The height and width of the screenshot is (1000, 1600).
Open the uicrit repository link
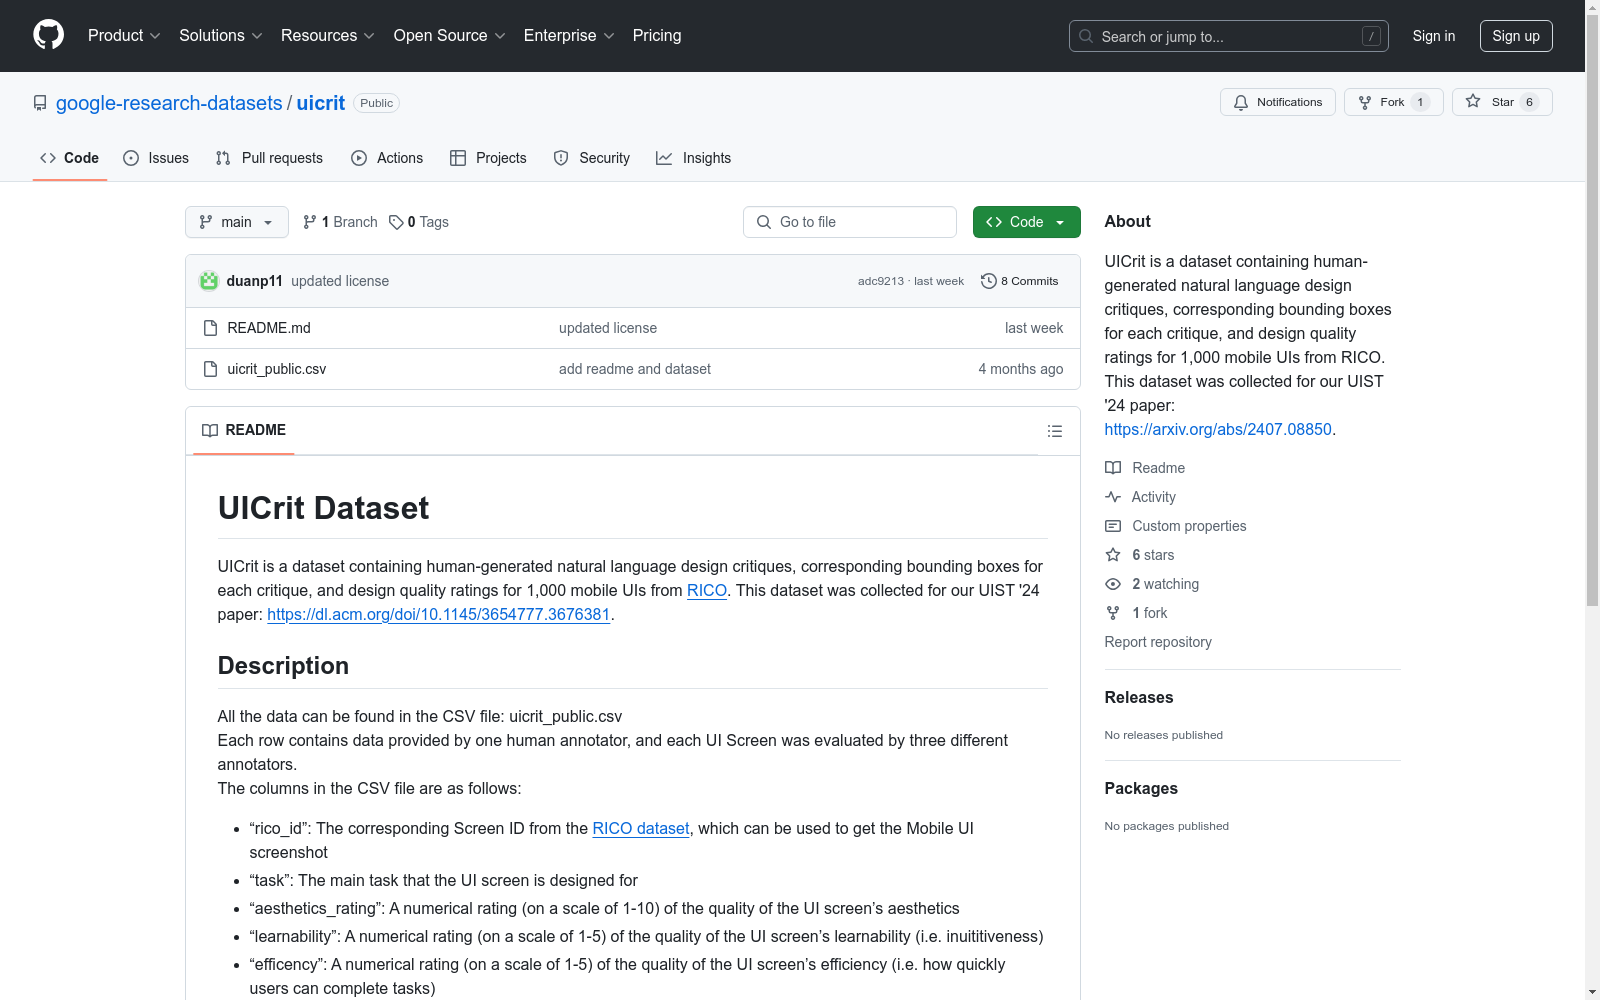(x=321, y=103)
